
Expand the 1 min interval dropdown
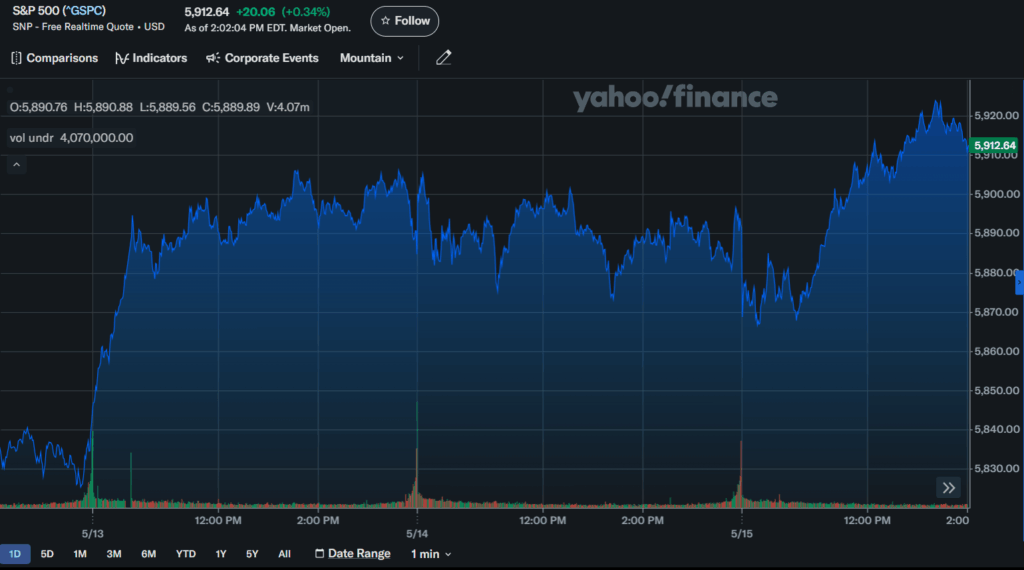(431, 554)
